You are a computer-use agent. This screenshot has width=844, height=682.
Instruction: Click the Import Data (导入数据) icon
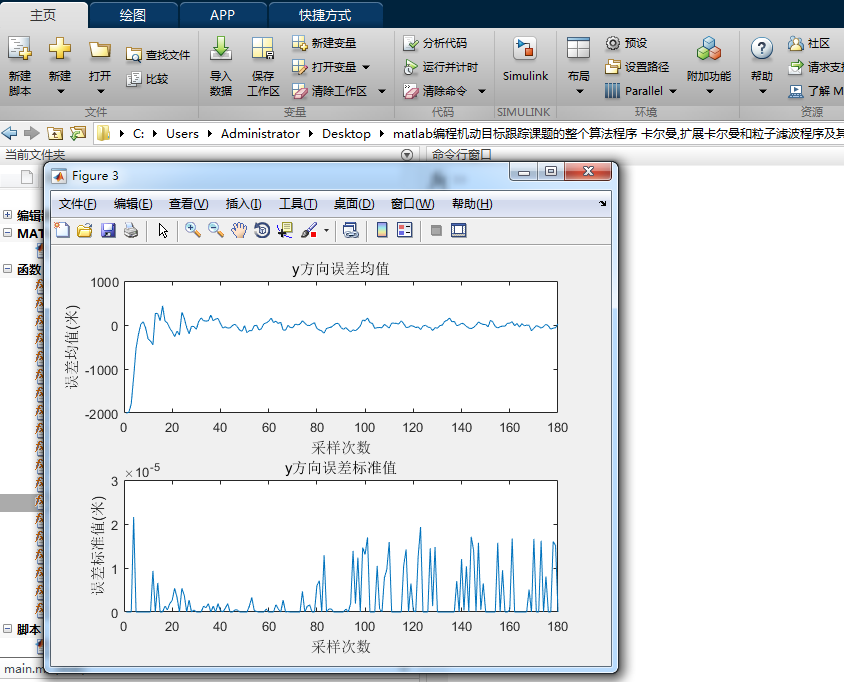[221, 48]
